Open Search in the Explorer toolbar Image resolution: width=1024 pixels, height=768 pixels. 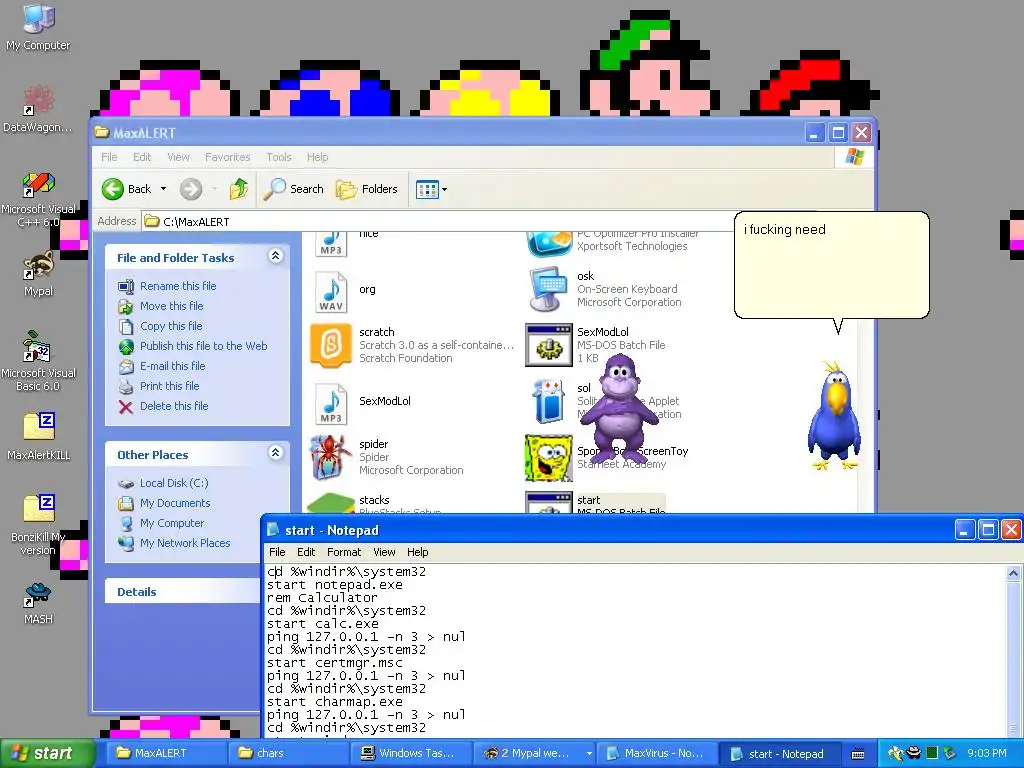click(294, 189)
